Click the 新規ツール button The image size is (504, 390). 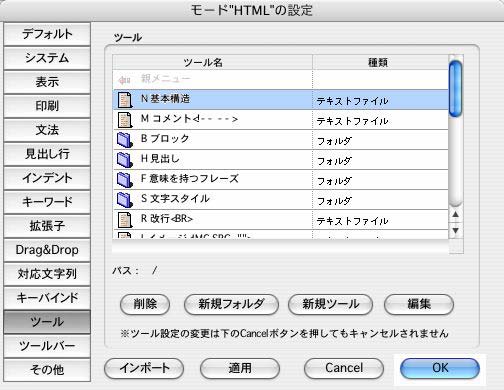[x=330, y=304]
